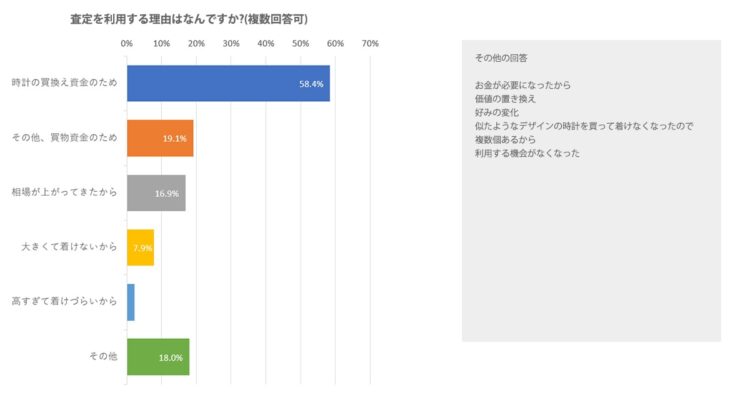The height and width of the screenshot is (400, 750).
Task: Click the その他 axis label beside green bar
Action: coord(103,356)
